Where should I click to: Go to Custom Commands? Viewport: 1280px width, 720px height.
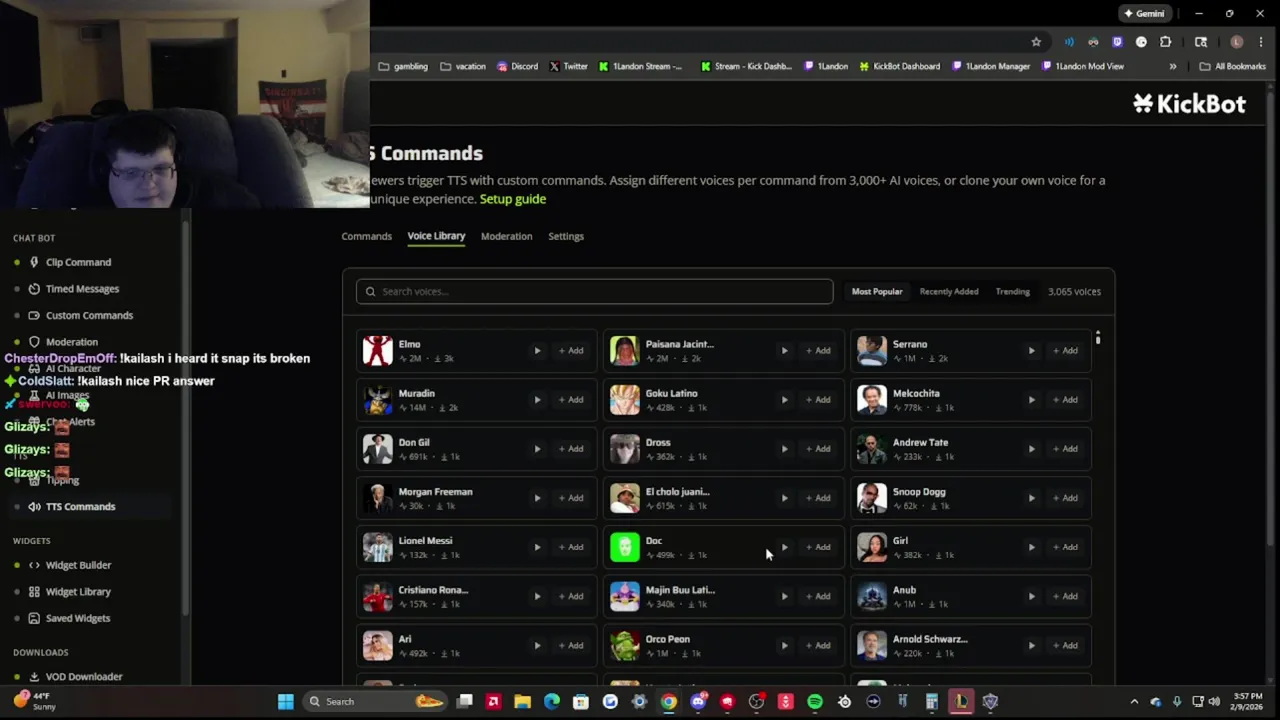coord(89,315)
